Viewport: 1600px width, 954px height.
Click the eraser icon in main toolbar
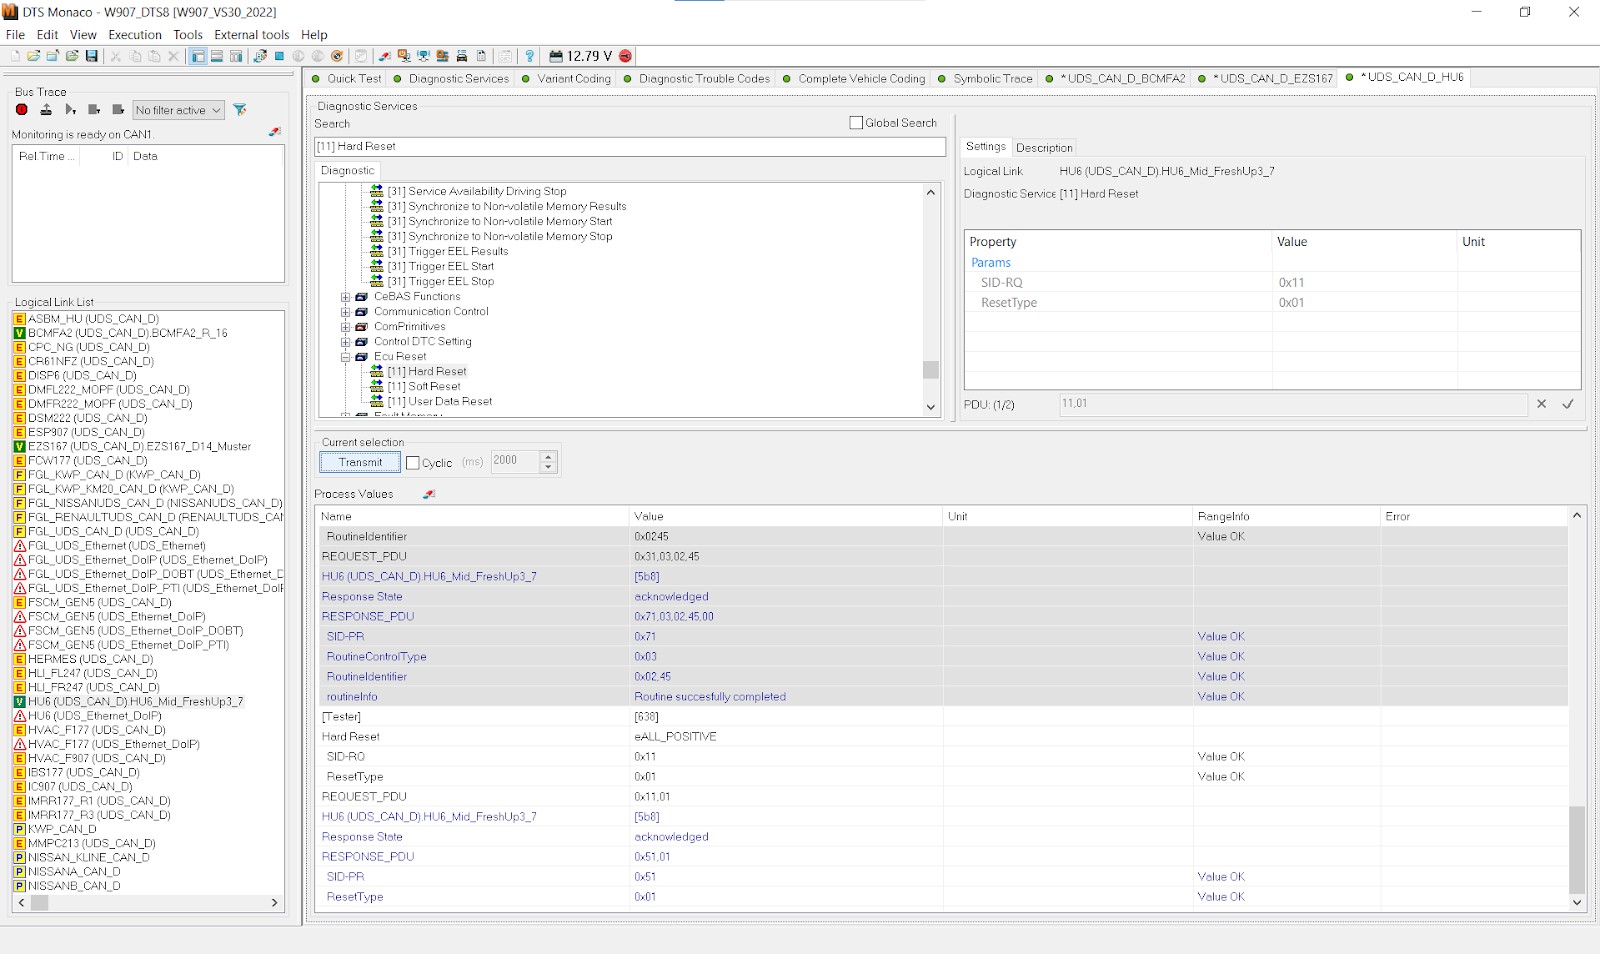[384, 56]
